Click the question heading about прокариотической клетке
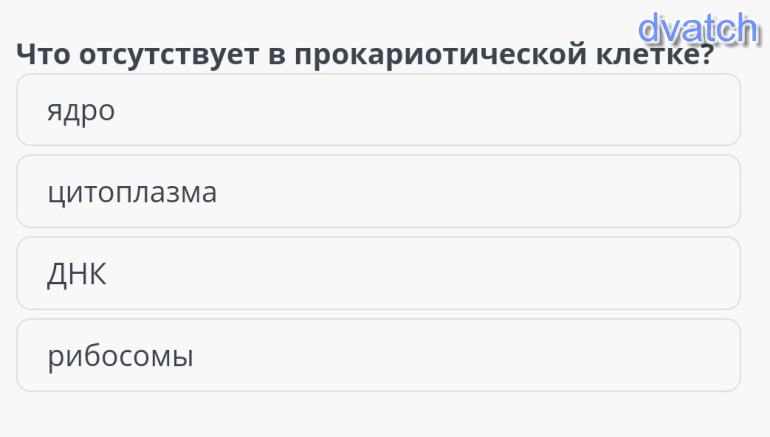The width and height of the screenshot is (770, 437). tap(365, 55)
